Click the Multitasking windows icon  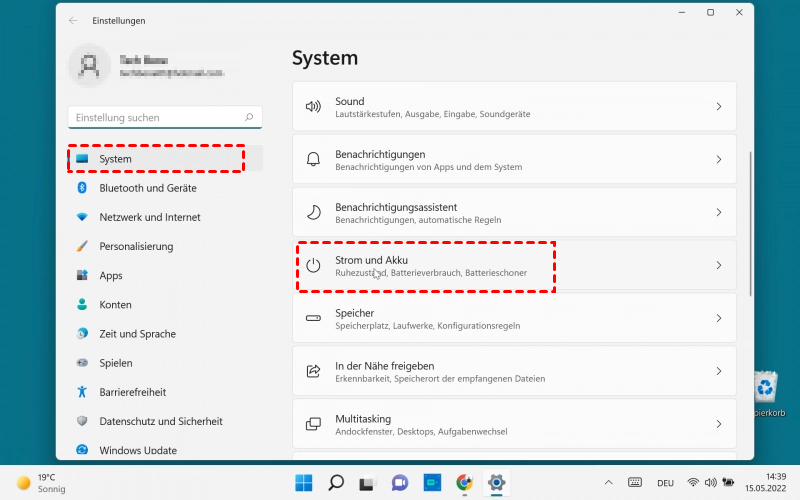pyautogui.click(x=313, y=424)
